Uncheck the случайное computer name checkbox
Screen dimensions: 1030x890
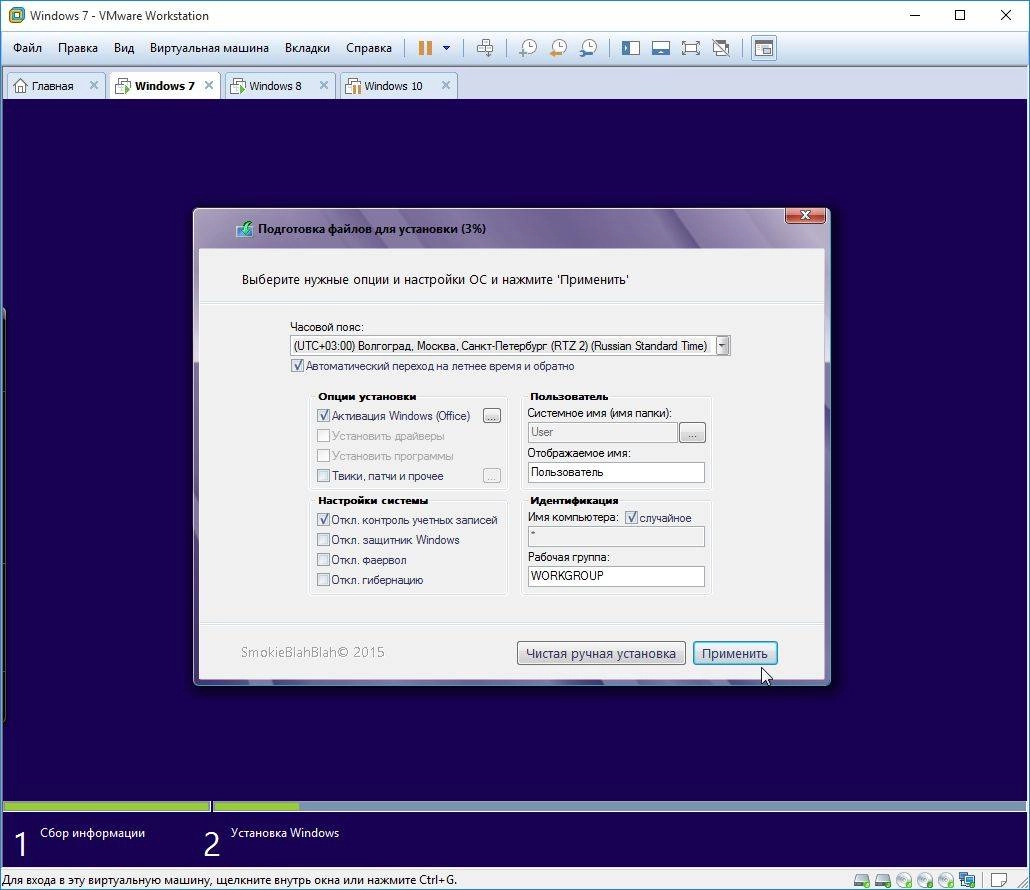[631, 518]
